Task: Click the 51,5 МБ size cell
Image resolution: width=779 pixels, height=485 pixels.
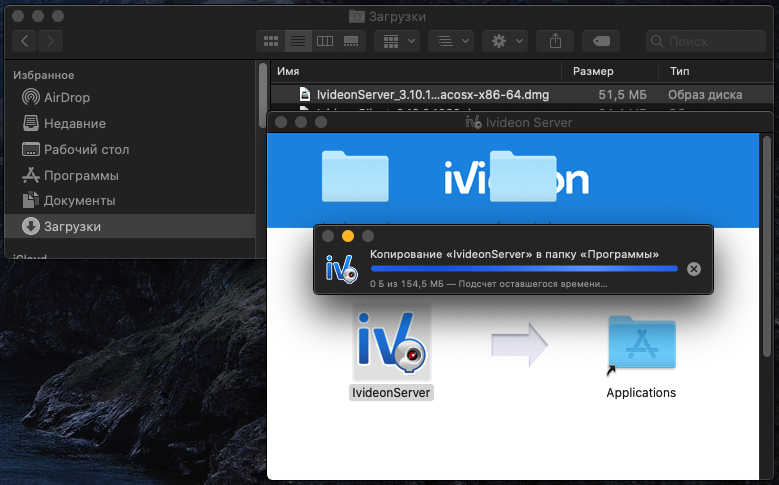Action: click(623, 94)
